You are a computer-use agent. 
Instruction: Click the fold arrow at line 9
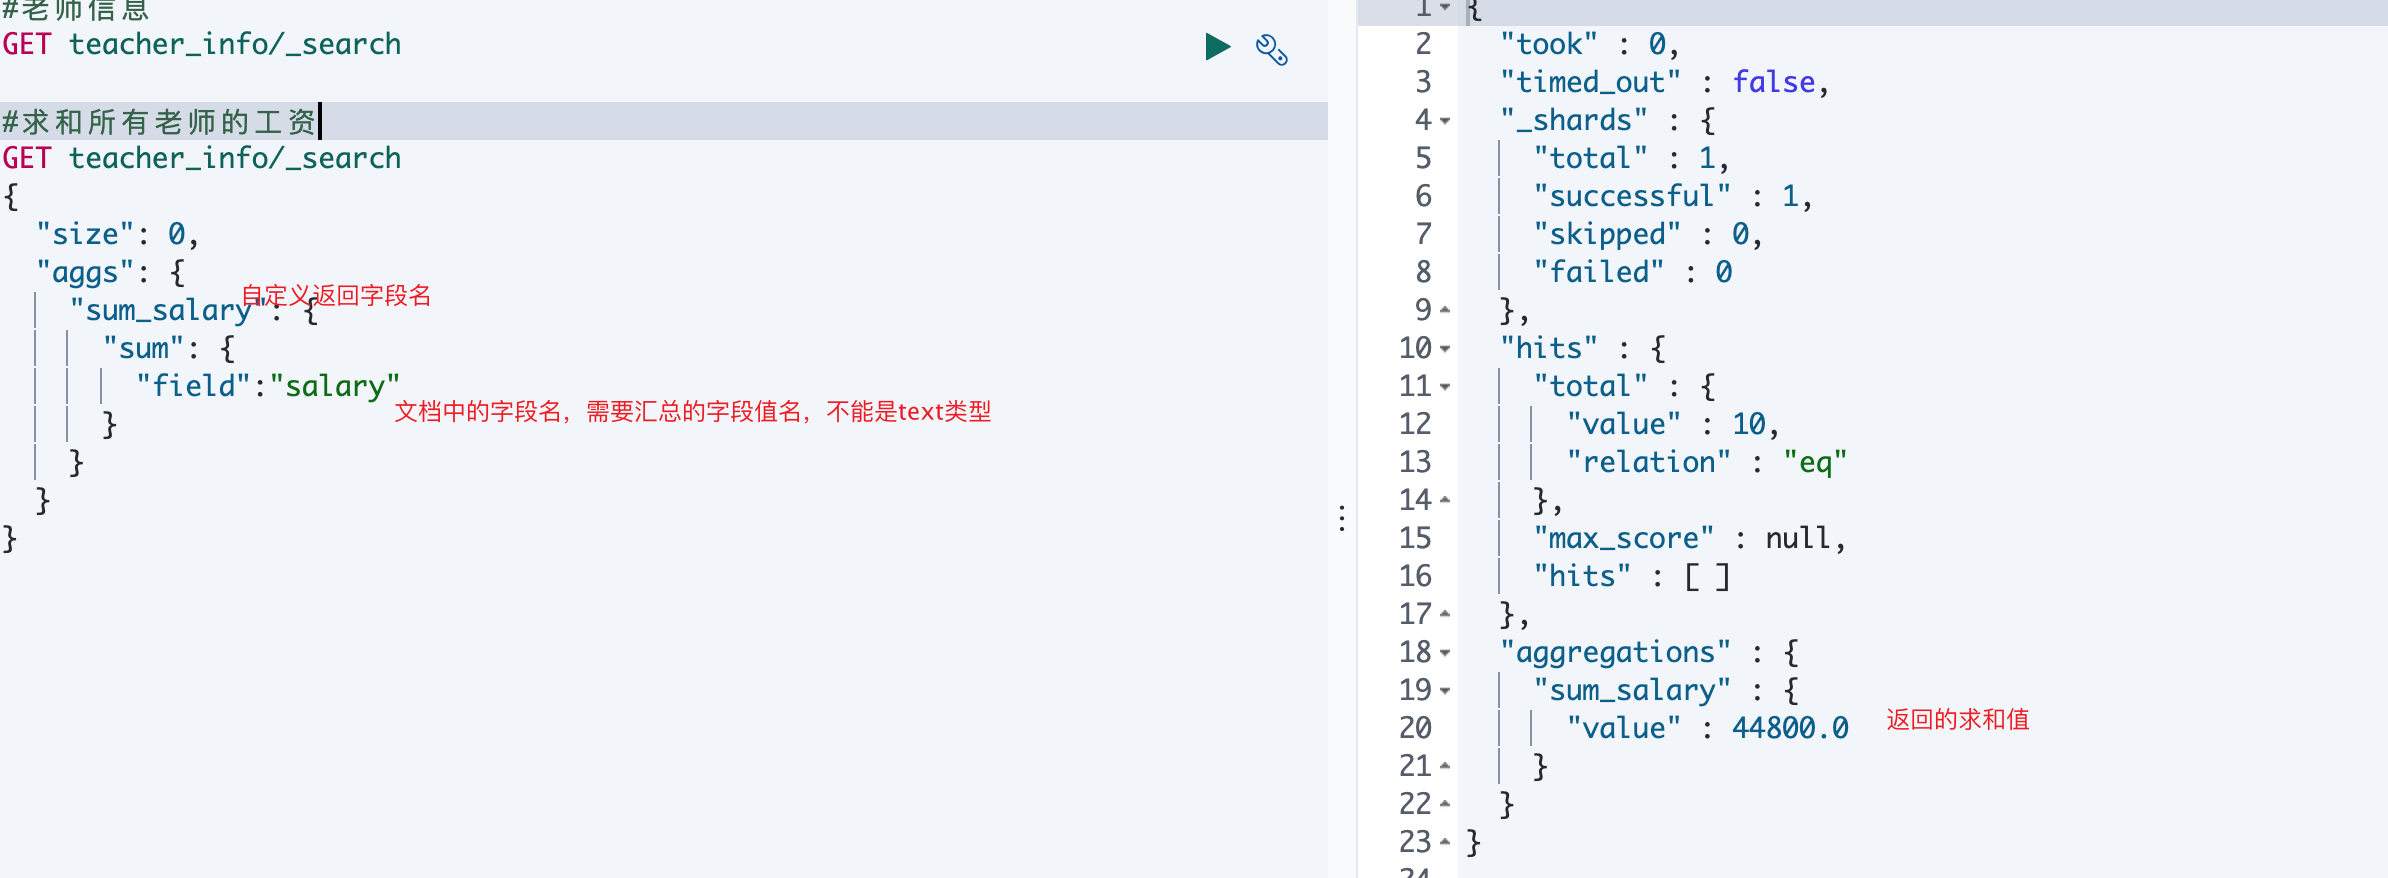point(1445,311)
